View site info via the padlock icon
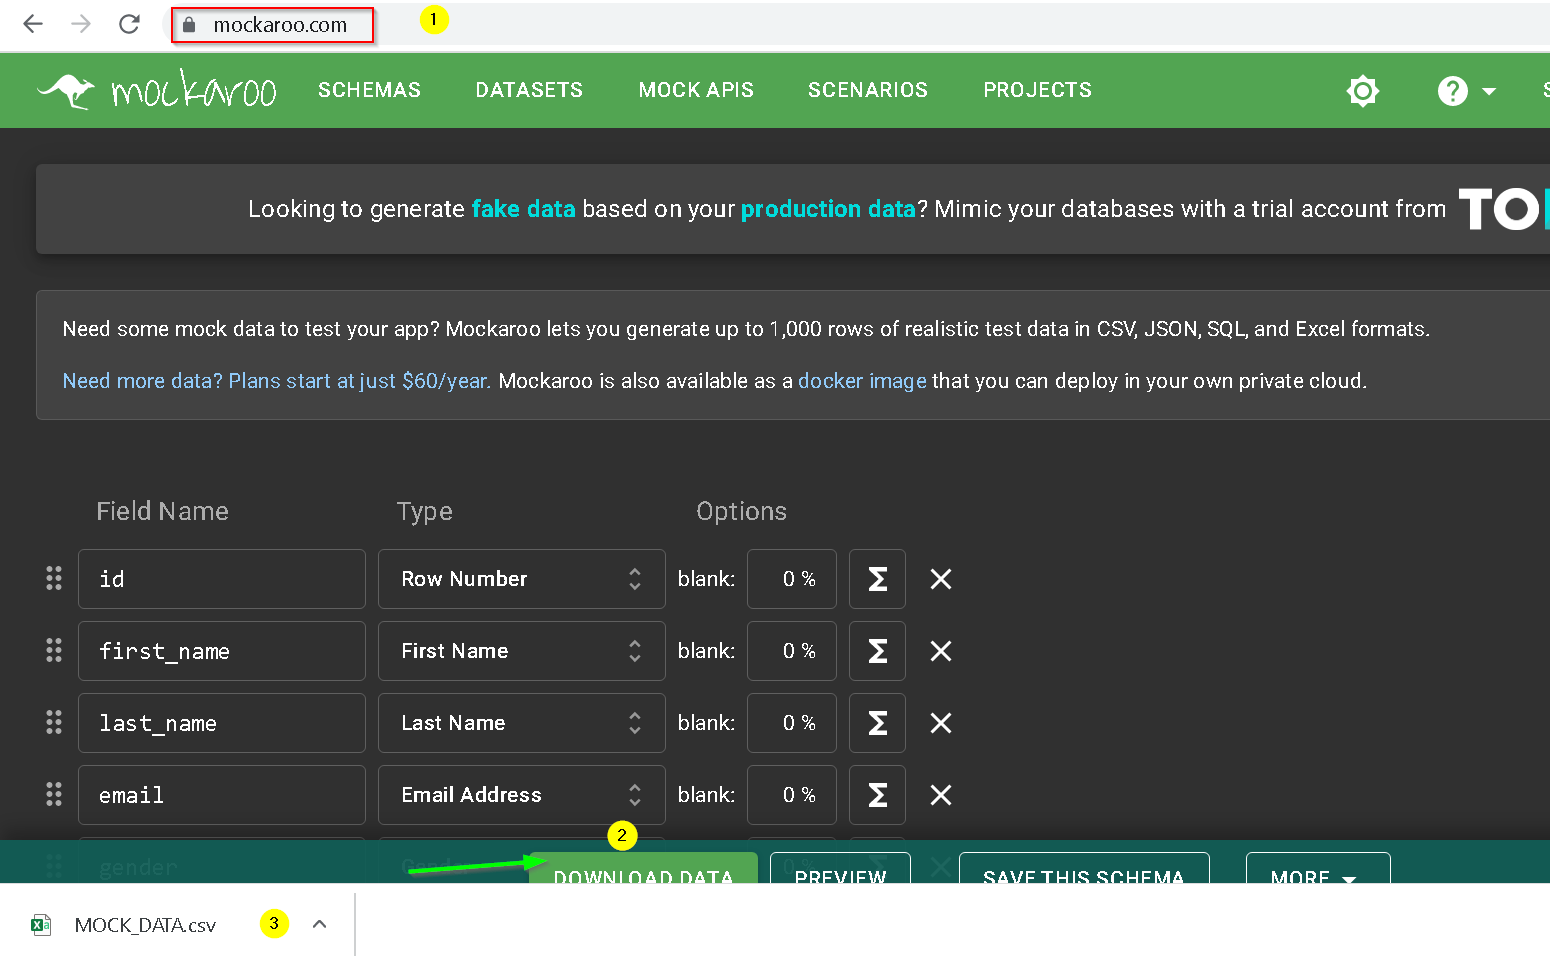 (189, 25)
